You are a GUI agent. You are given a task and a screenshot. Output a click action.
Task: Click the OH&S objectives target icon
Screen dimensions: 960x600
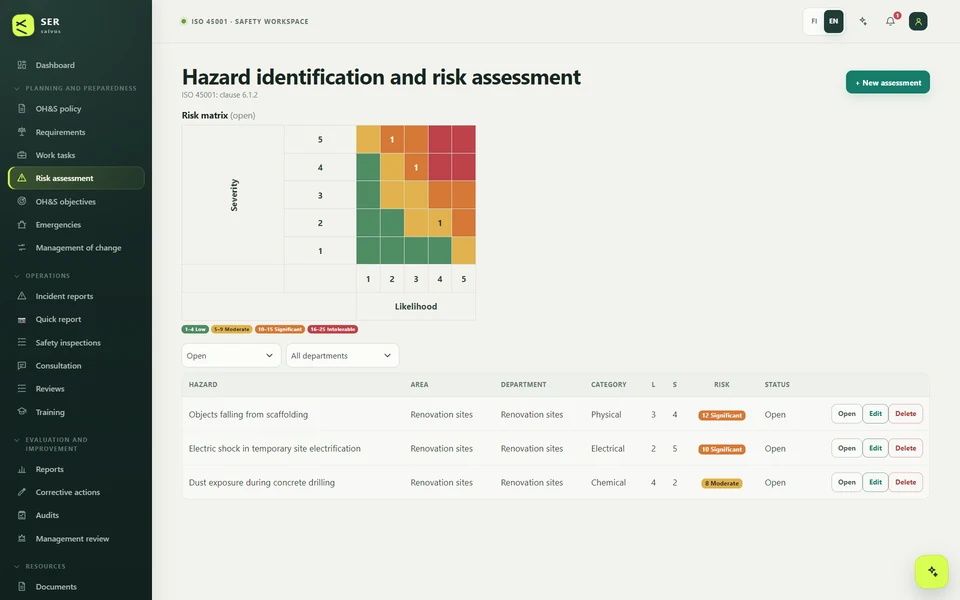[22, 201]
